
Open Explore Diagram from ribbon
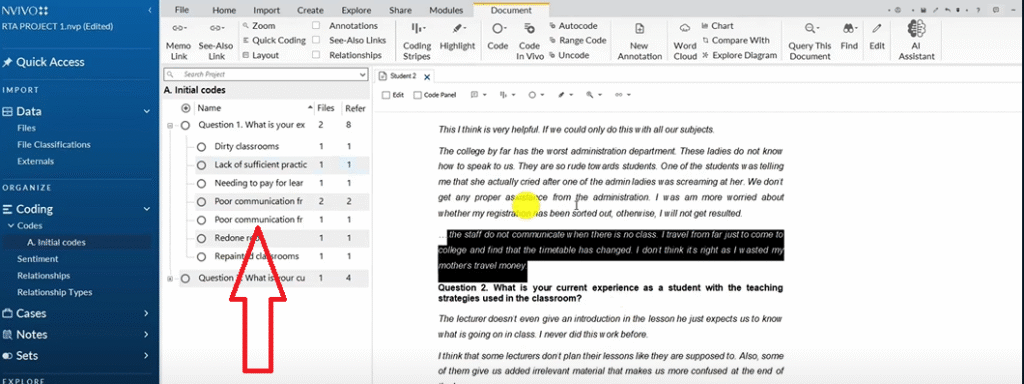coord(739,56)
